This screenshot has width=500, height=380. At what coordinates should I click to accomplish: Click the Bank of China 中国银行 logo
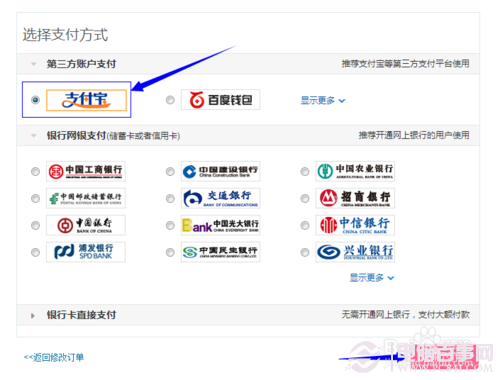[x=86, y=225]
